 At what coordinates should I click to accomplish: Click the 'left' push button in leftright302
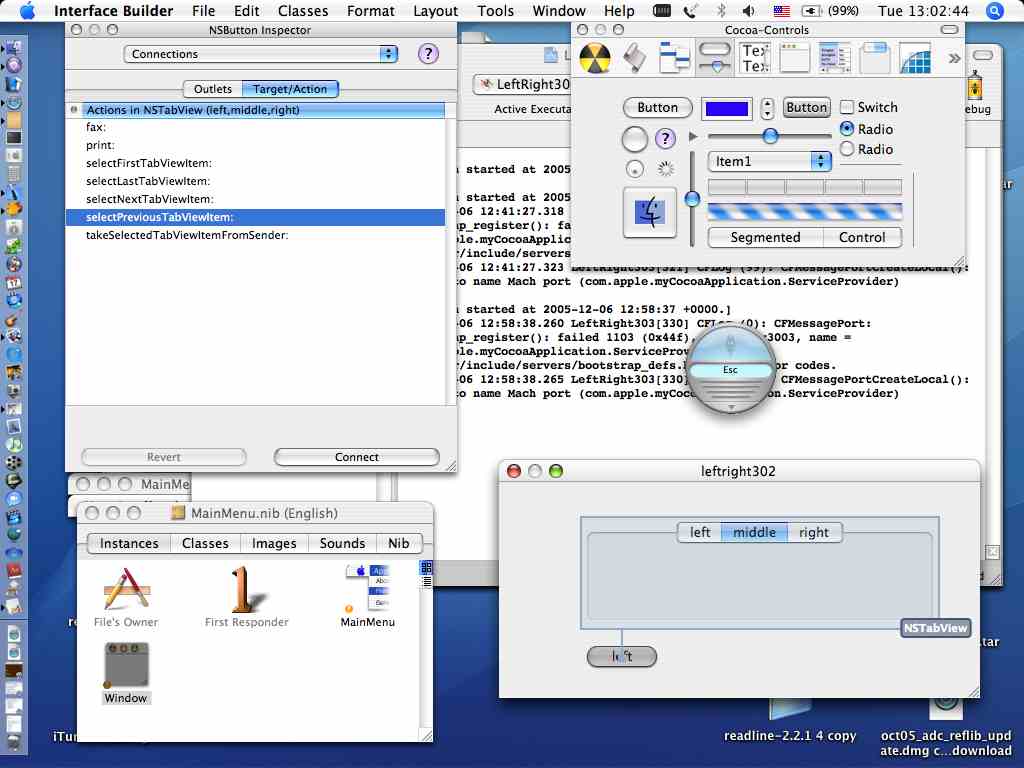click(x=622, y=656)
